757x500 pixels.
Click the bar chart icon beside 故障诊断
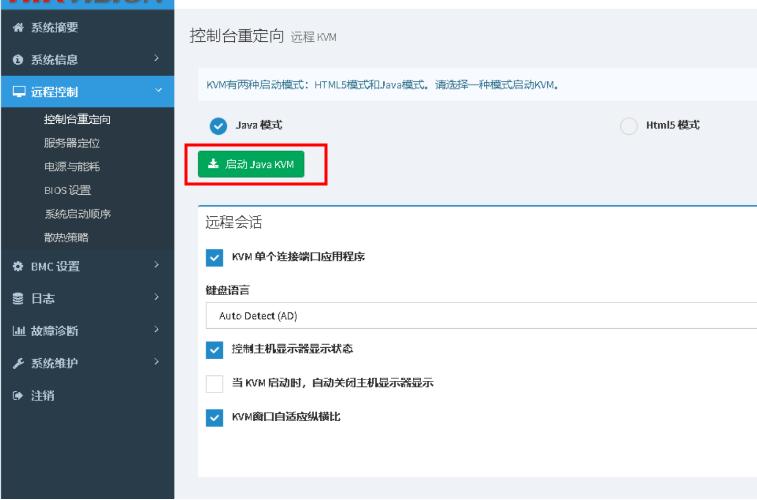point(18,331)
